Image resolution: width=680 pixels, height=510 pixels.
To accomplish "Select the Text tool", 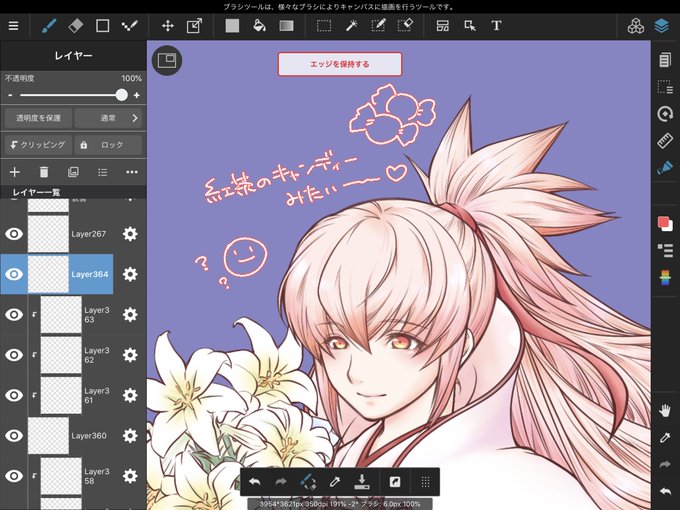I will coord(497,26).
